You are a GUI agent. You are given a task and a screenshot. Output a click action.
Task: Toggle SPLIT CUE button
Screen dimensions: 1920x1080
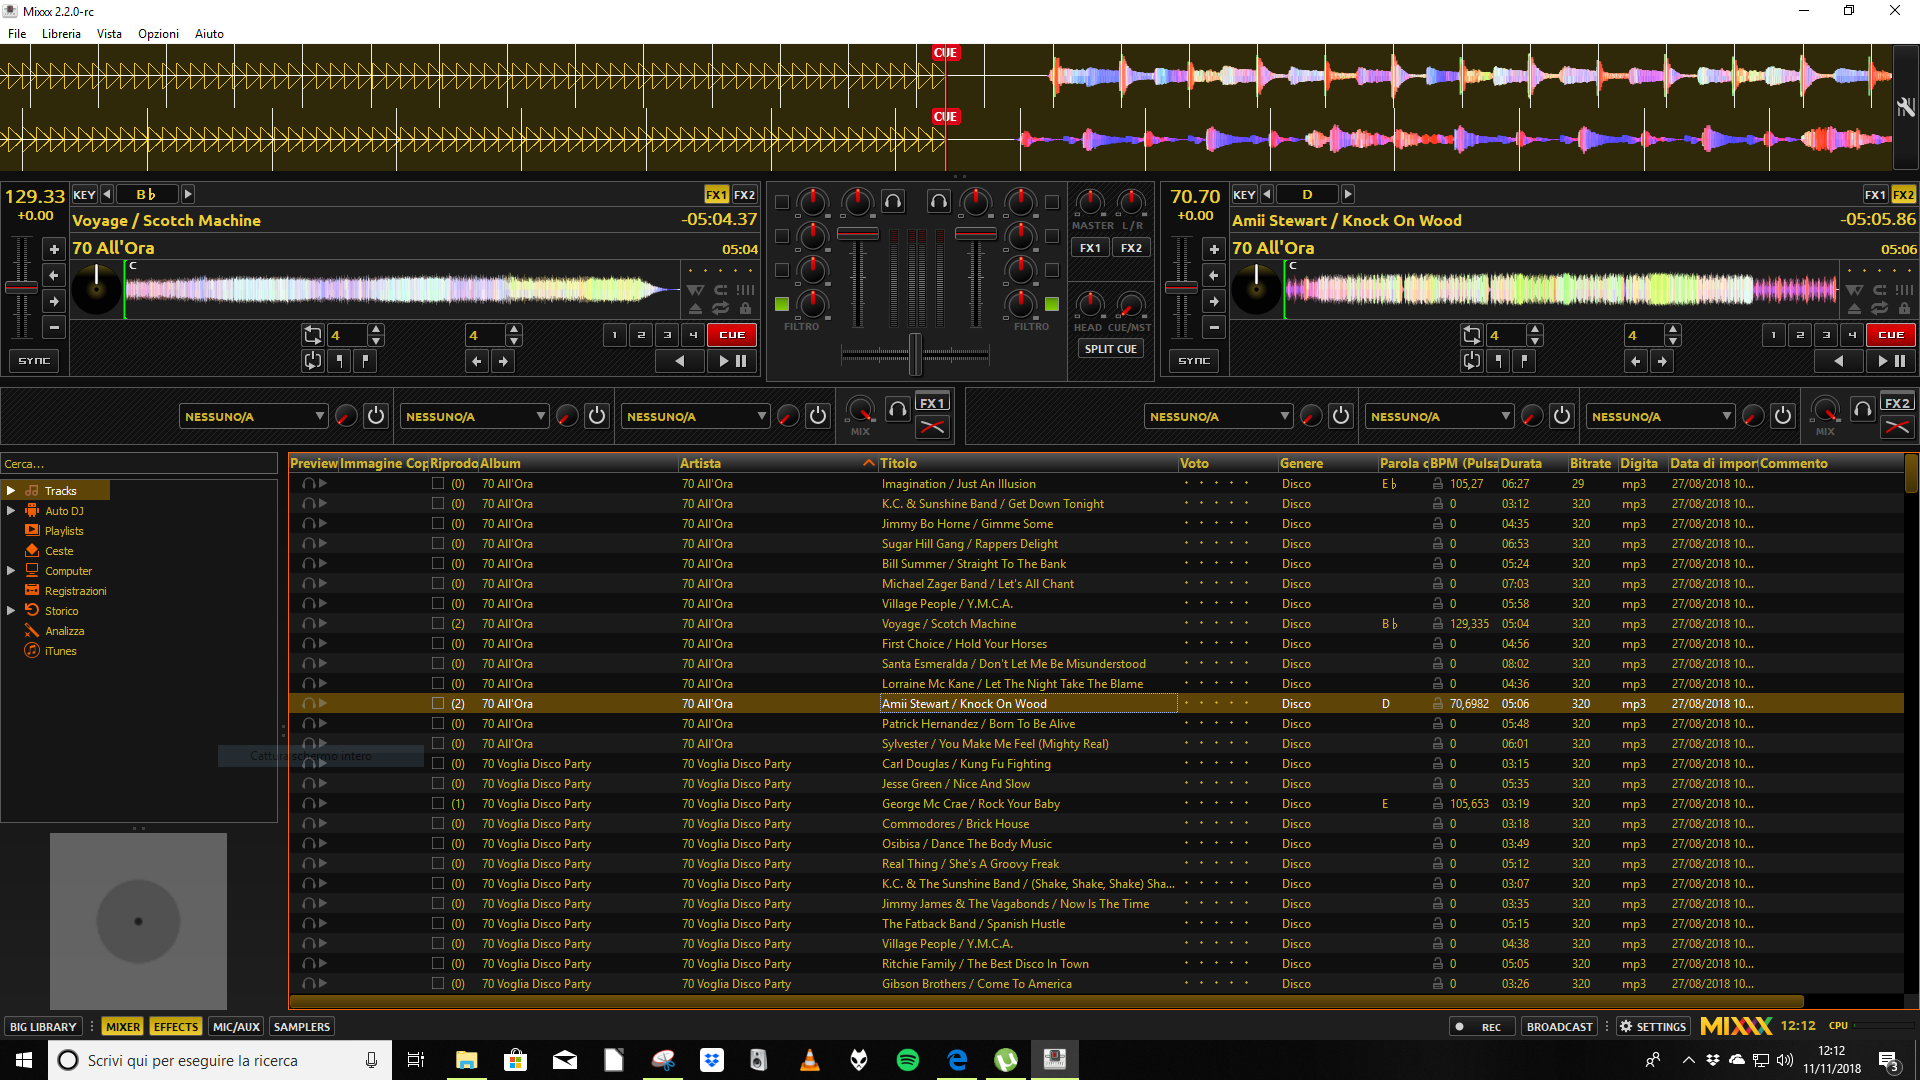point(1111,349)
